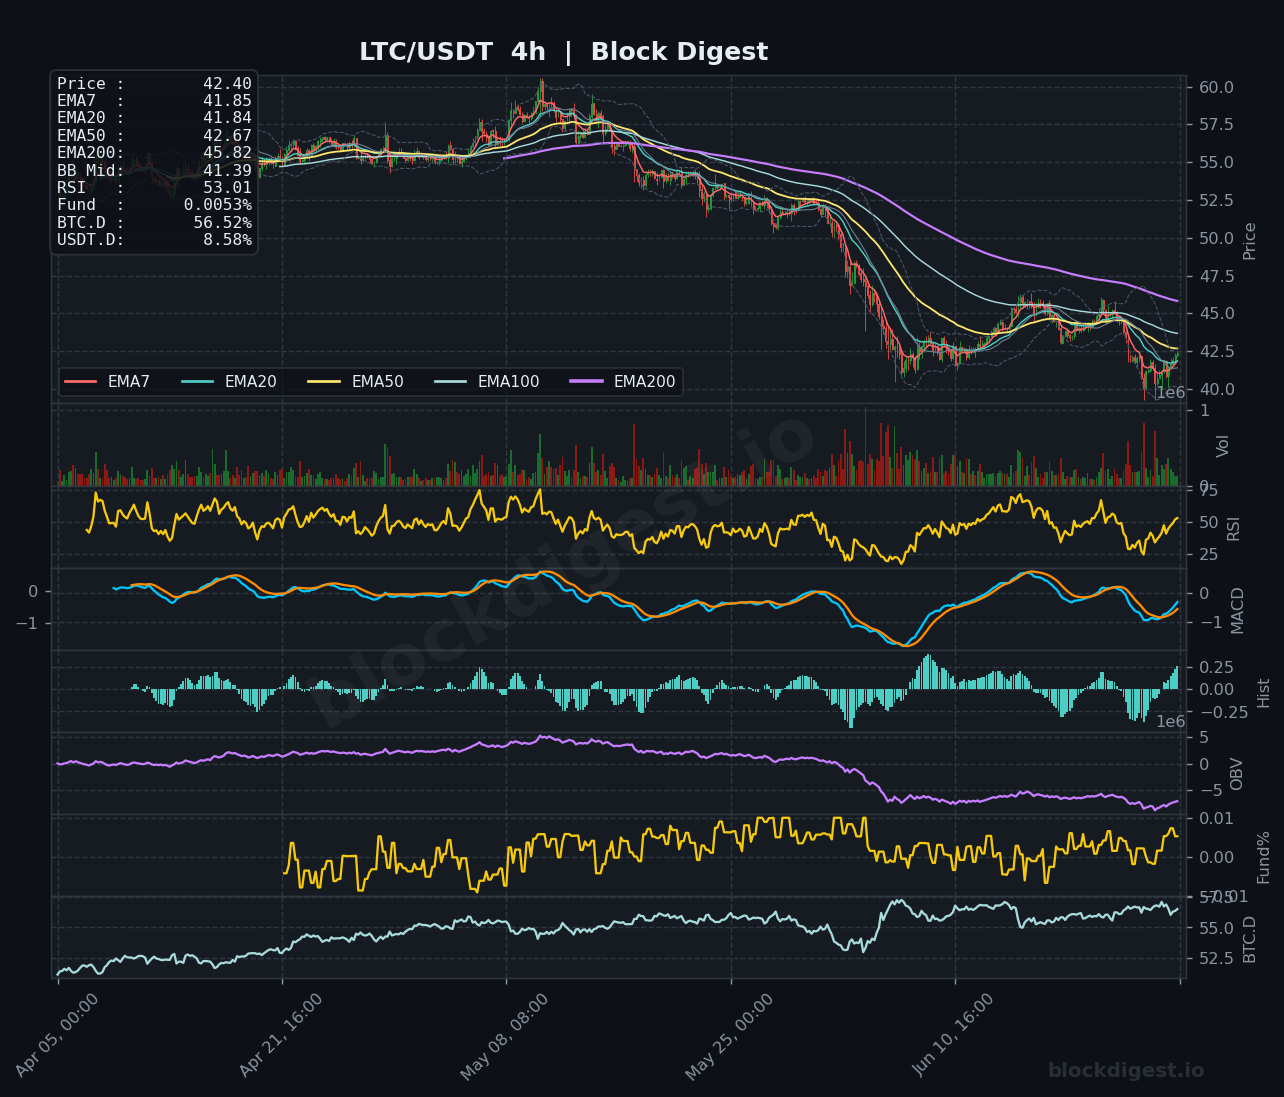Click the EMA7 legend label

[129, 382]
